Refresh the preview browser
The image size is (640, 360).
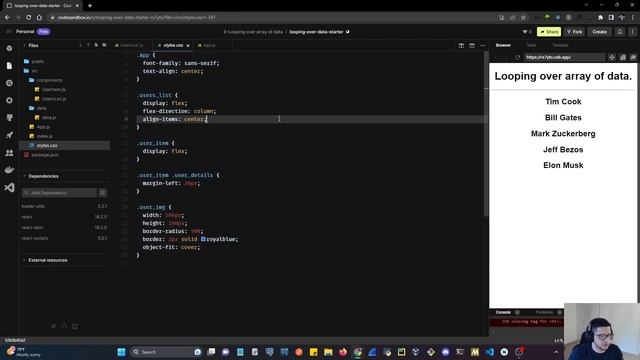518,58
